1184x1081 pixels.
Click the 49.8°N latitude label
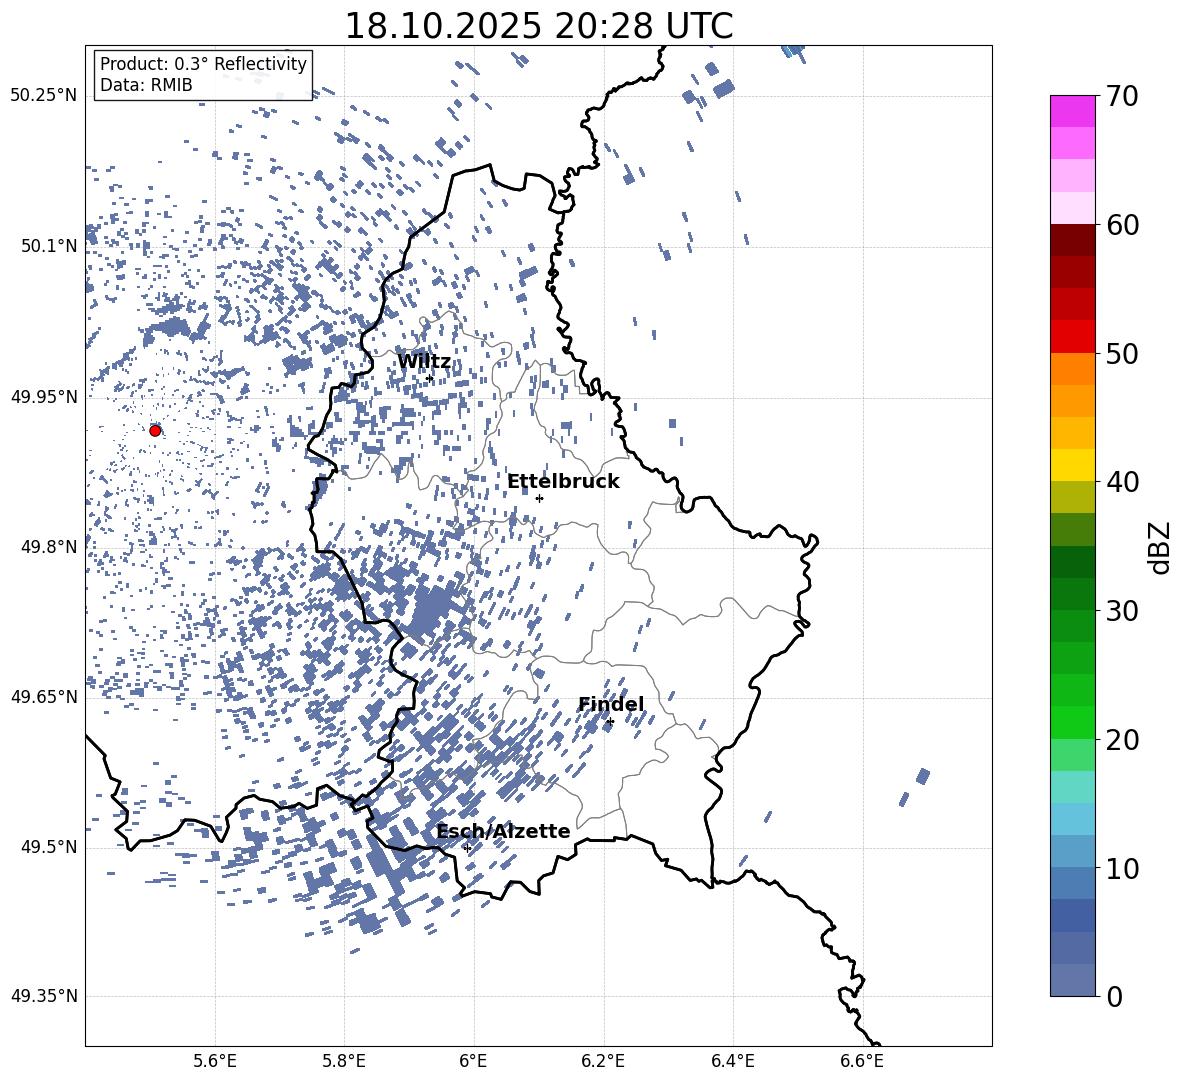coord(49,547)
